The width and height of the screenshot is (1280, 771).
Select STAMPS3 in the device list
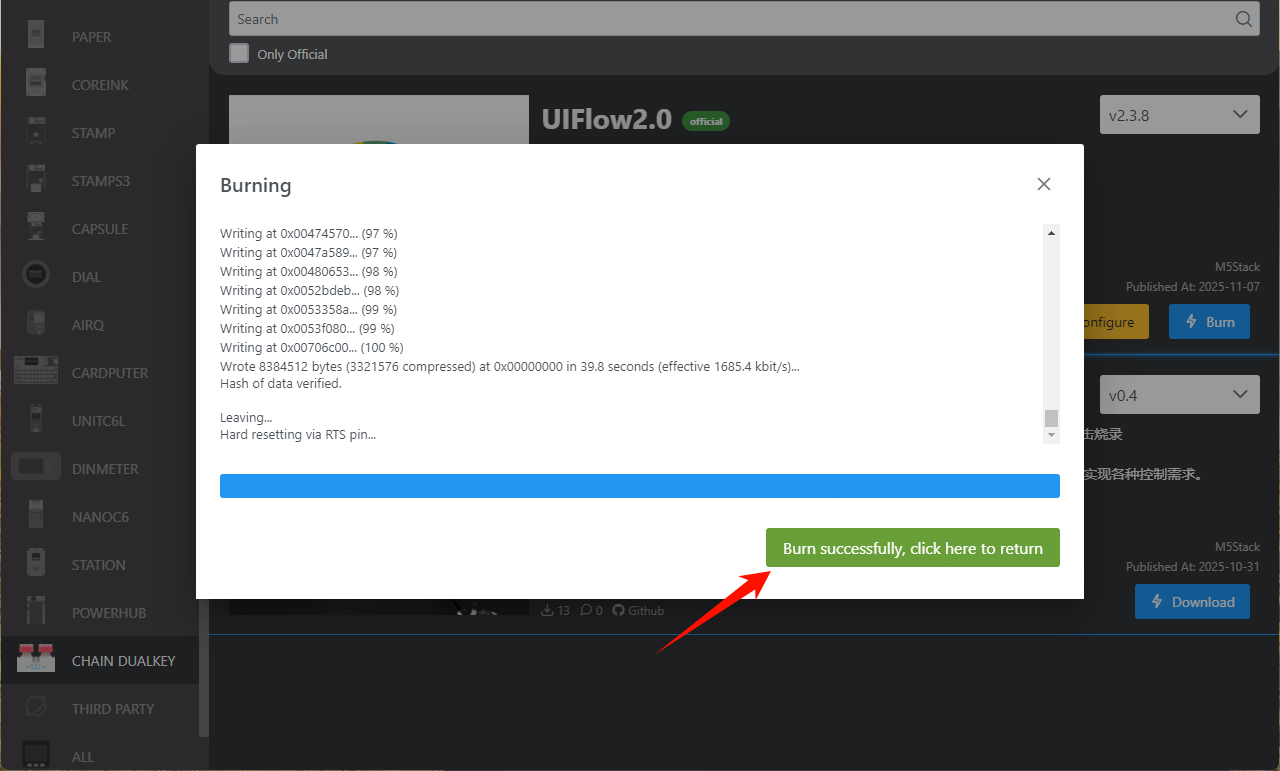(100, 181)
